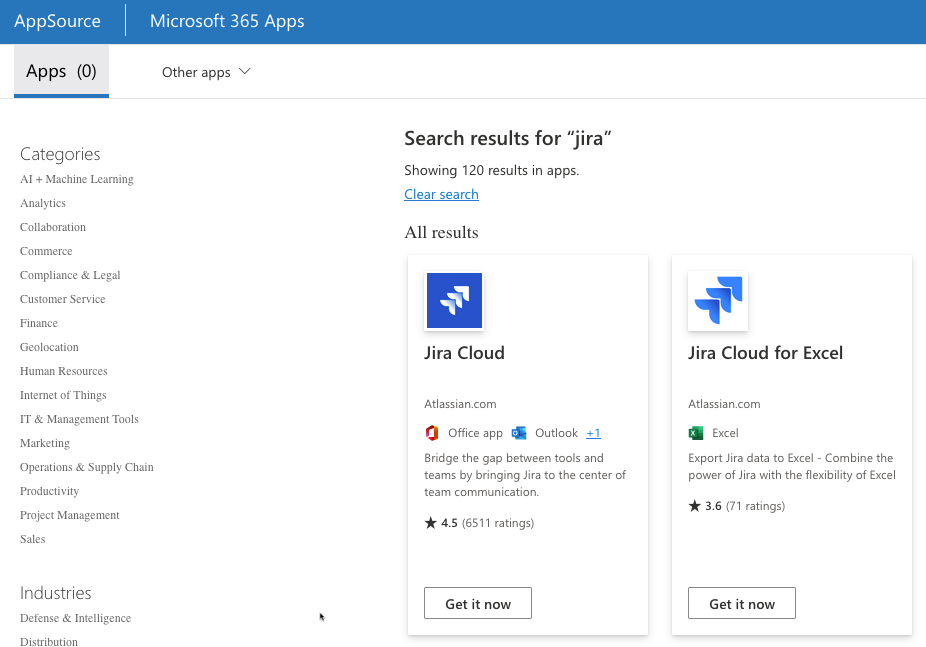Filter by Productivity category
This screenshot has width=926, height=647.
pyautogui.click(x=50, y=491)
